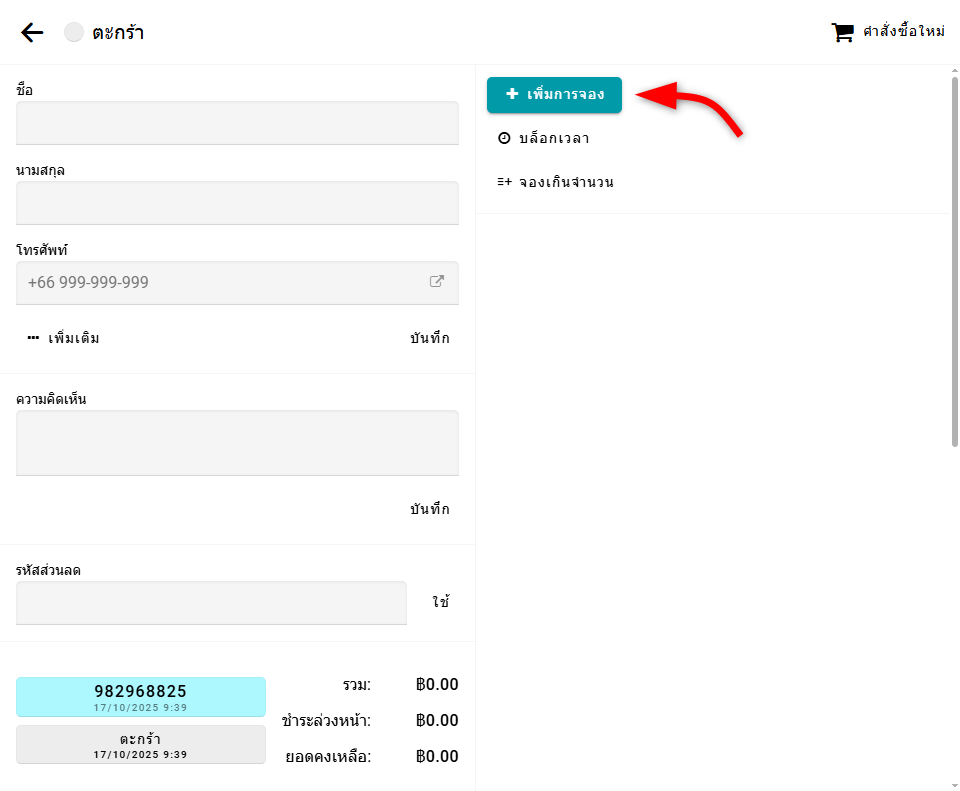Click the external link icon in phone field
The width and height of the screenshot is (960, 791).
pyautogui.click(x=437, y=282)
